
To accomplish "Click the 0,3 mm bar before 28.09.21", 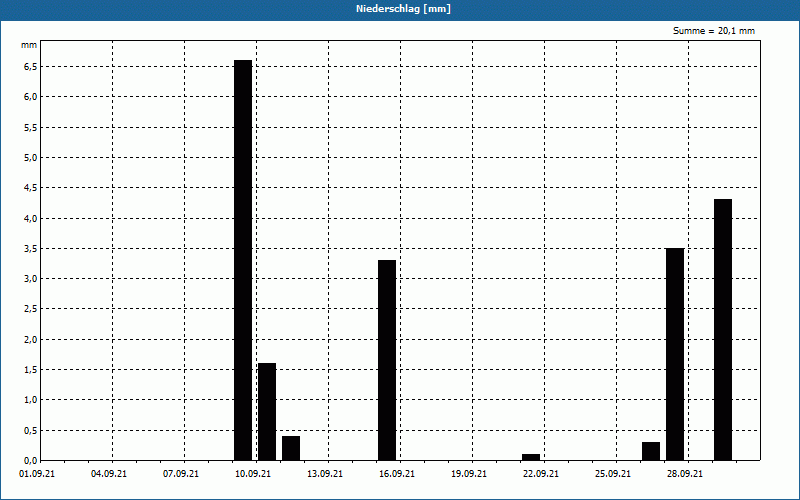I will 651,451.
